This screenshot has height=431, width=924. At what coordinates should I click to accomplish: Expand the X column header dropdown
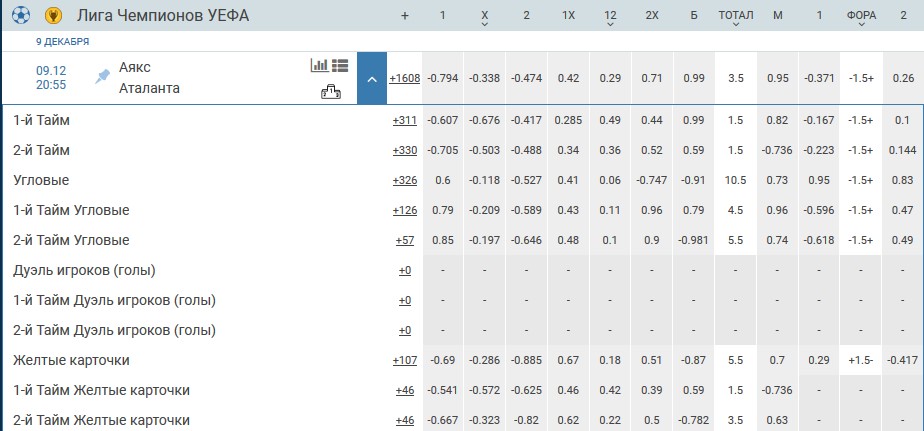pyautogui.click(x=485, y=25)
